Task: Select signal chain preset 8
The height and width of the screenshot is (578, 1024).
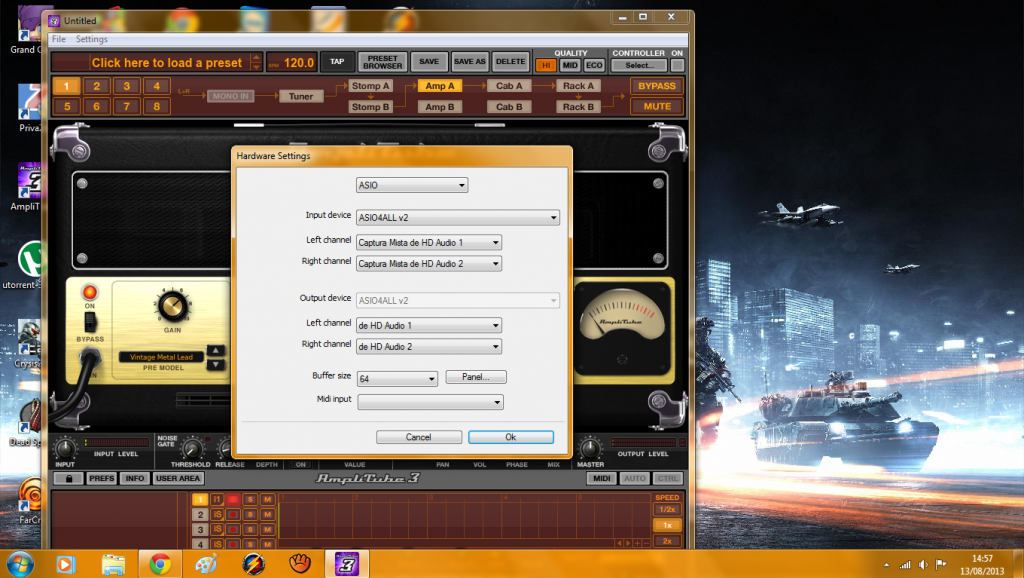Action: coord(157,106)
